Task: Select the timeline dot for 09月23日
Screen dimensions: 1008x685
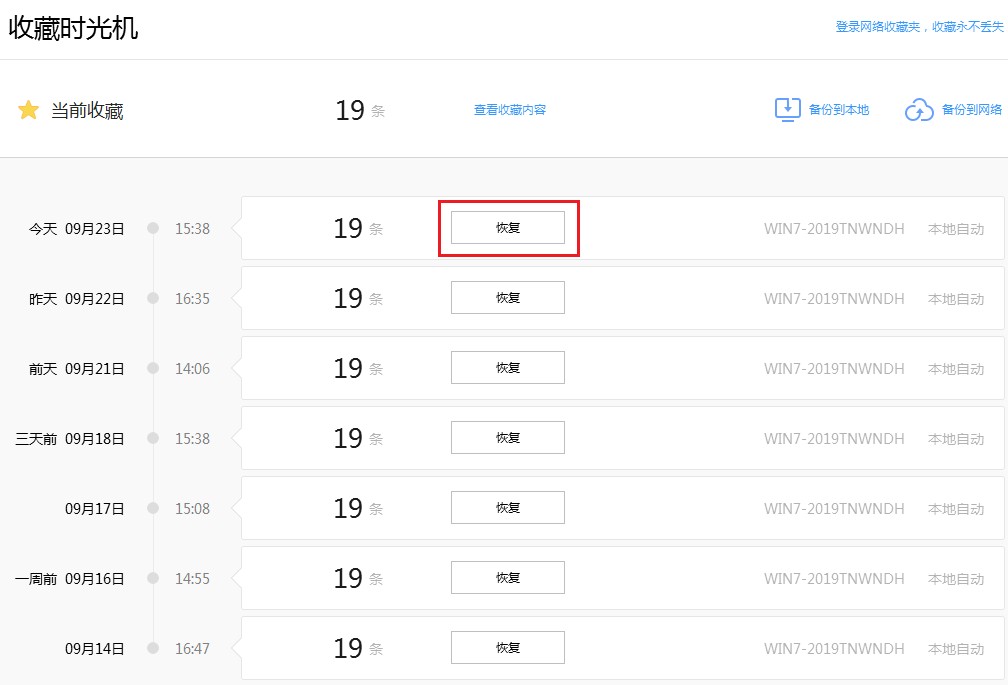Action: 153,228
